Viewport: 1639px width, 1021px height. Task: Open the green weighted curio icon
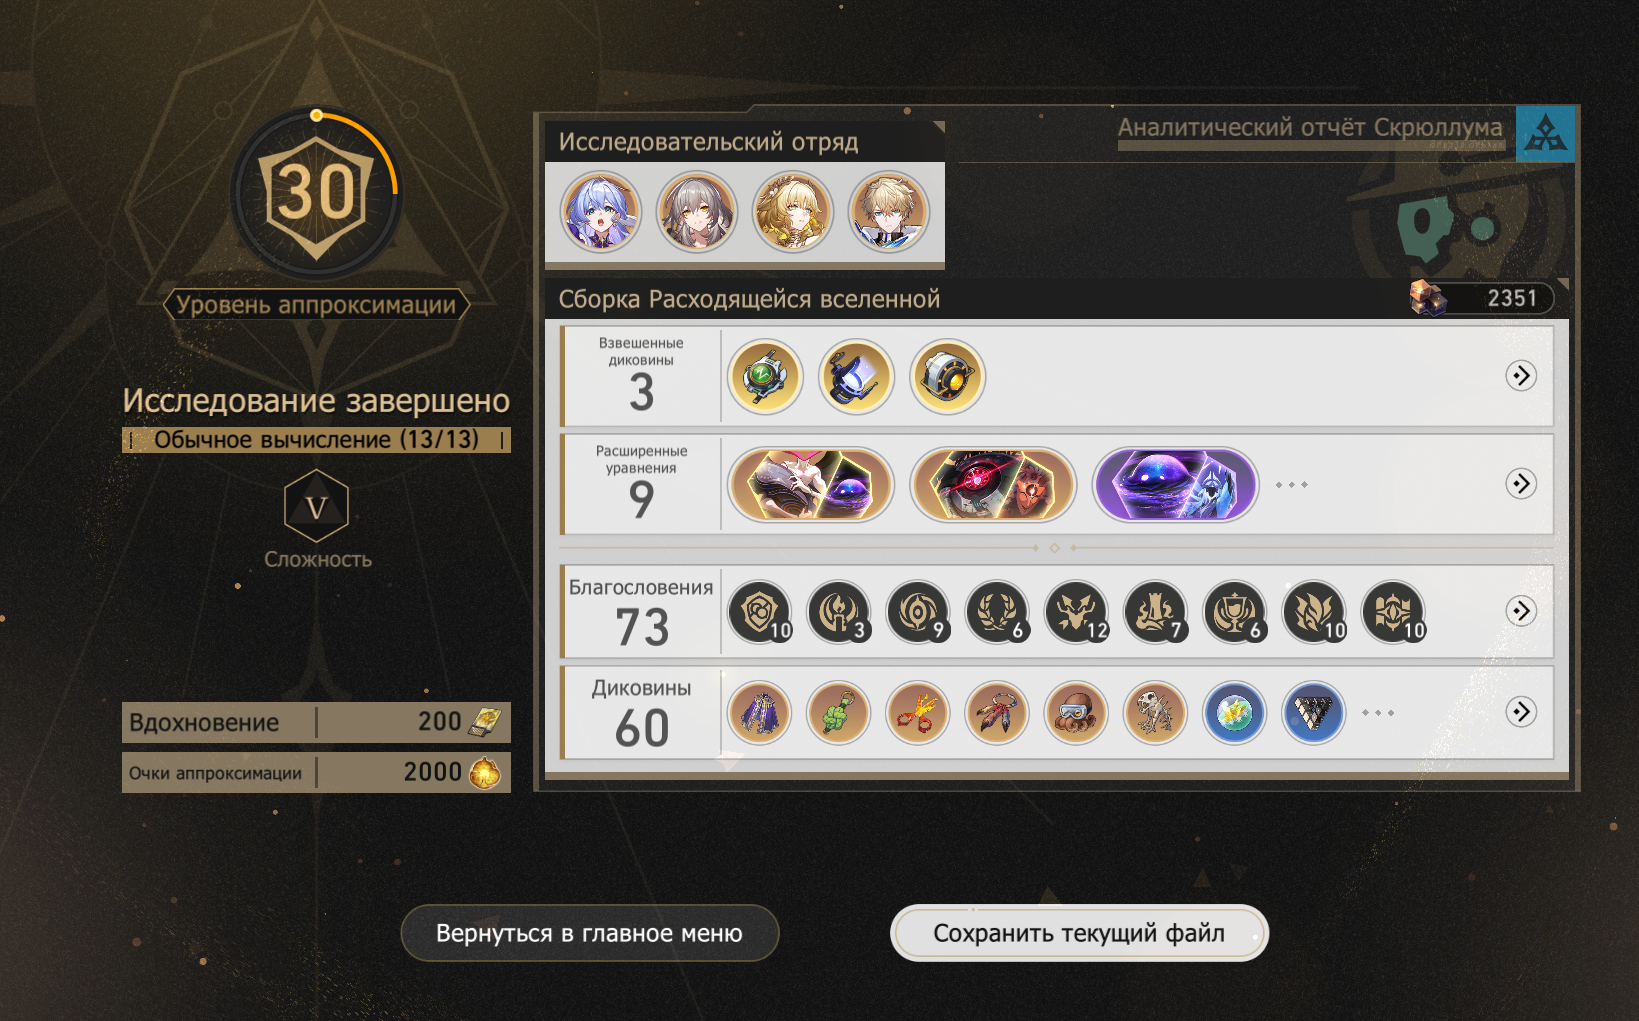765,376
